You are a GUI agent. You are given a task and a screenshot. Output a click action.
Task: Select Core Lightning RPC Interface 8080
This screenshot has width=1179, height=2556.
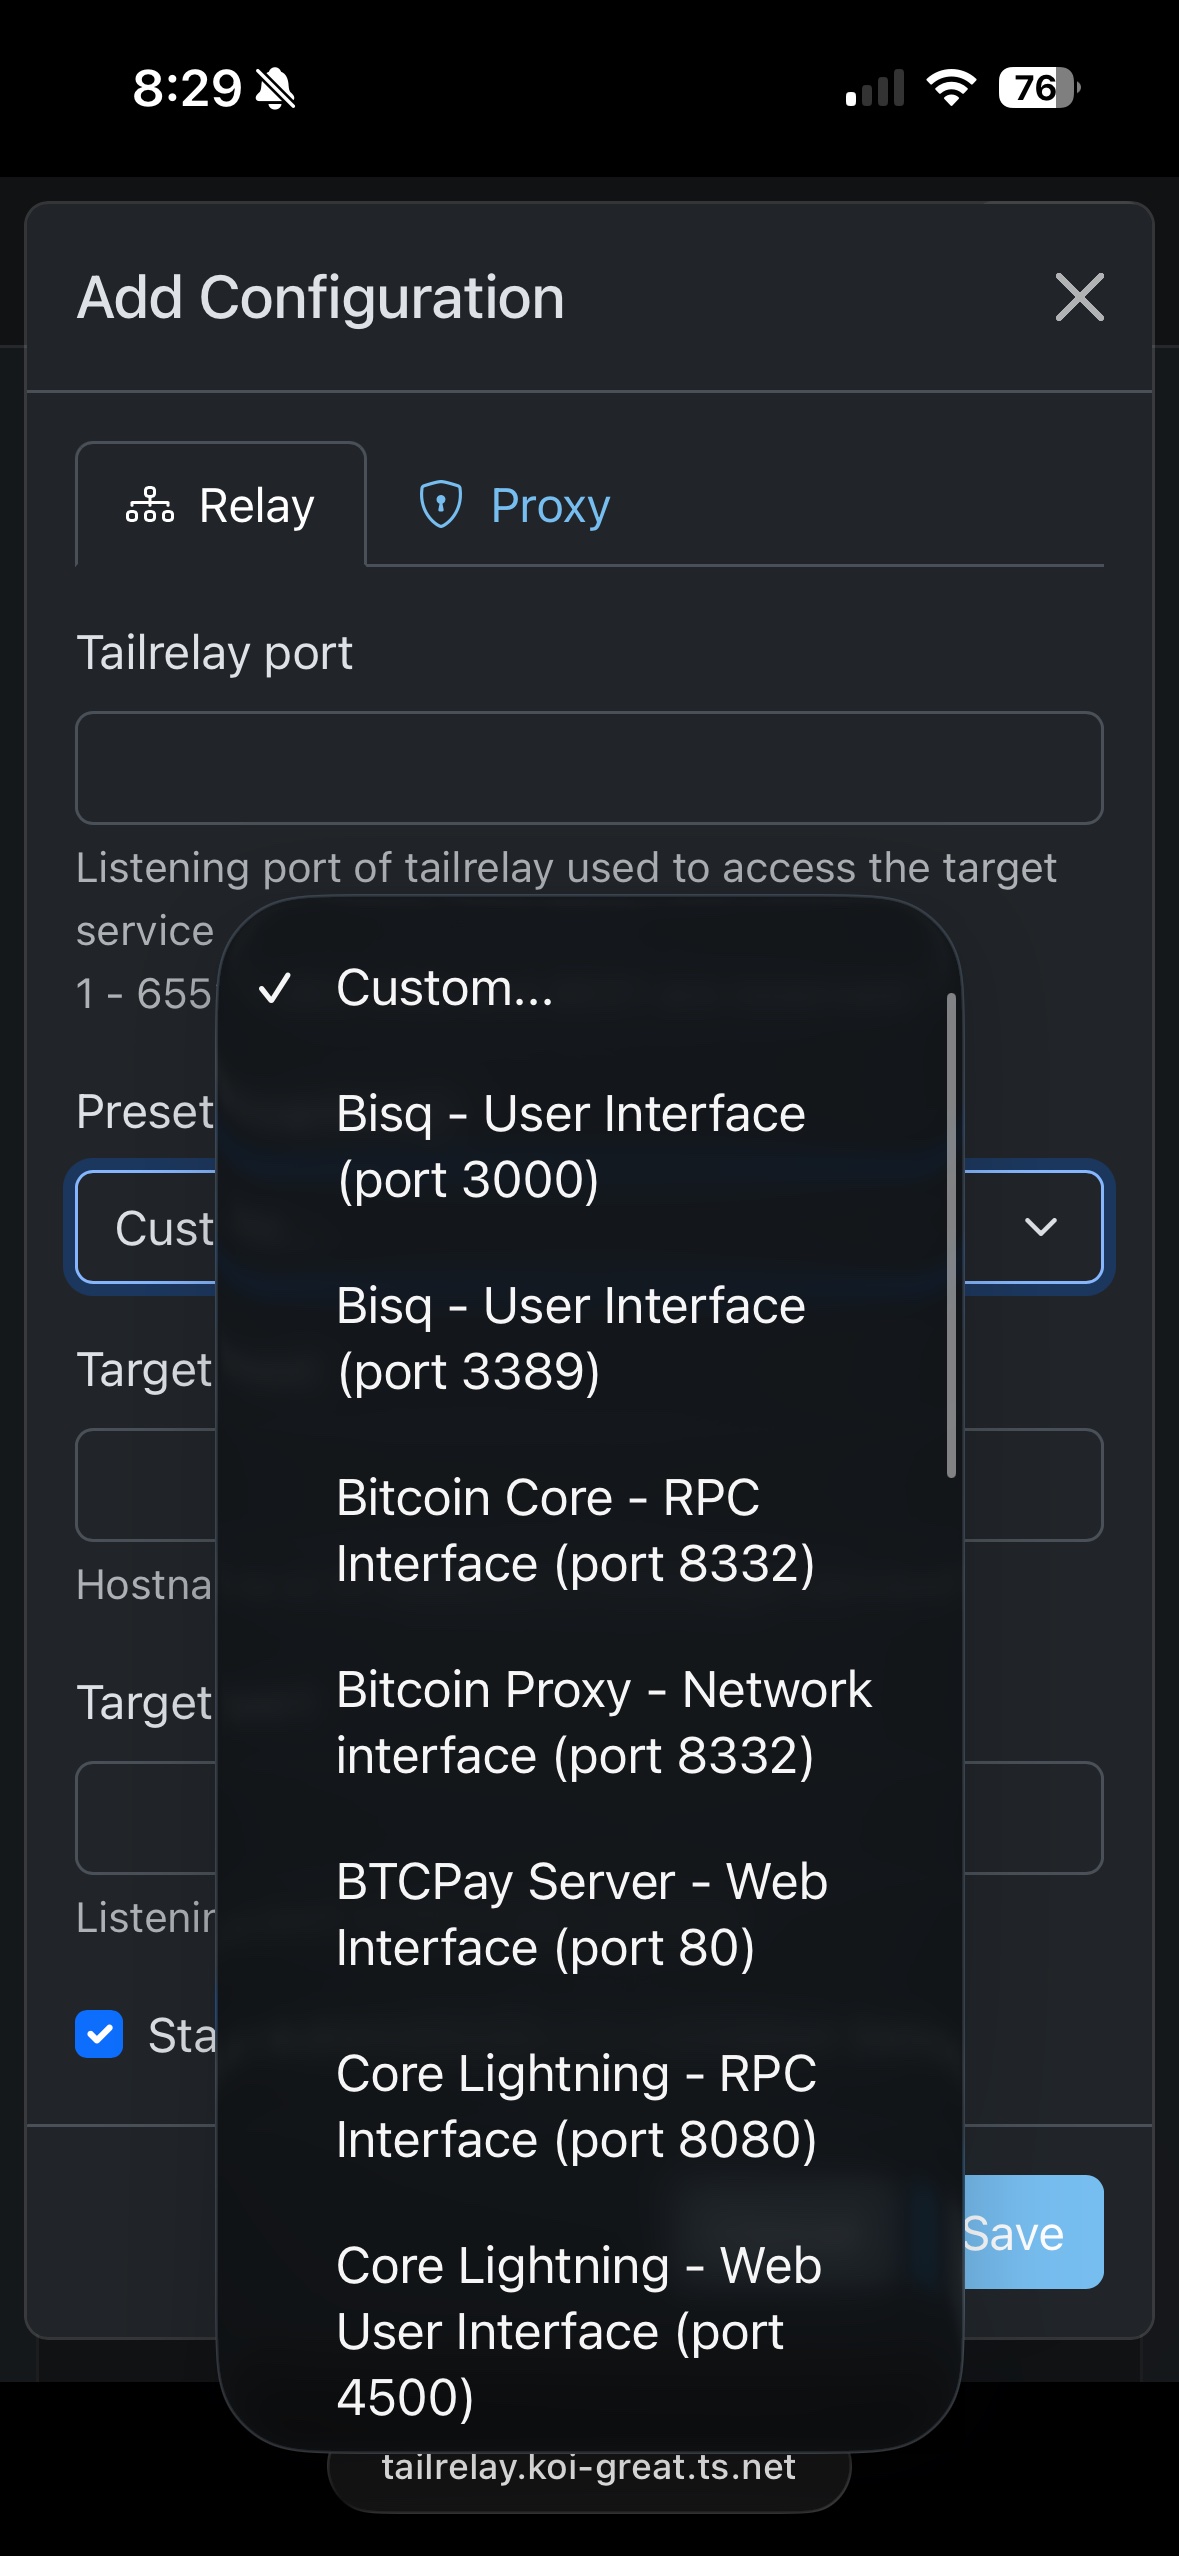[576, 2106]
